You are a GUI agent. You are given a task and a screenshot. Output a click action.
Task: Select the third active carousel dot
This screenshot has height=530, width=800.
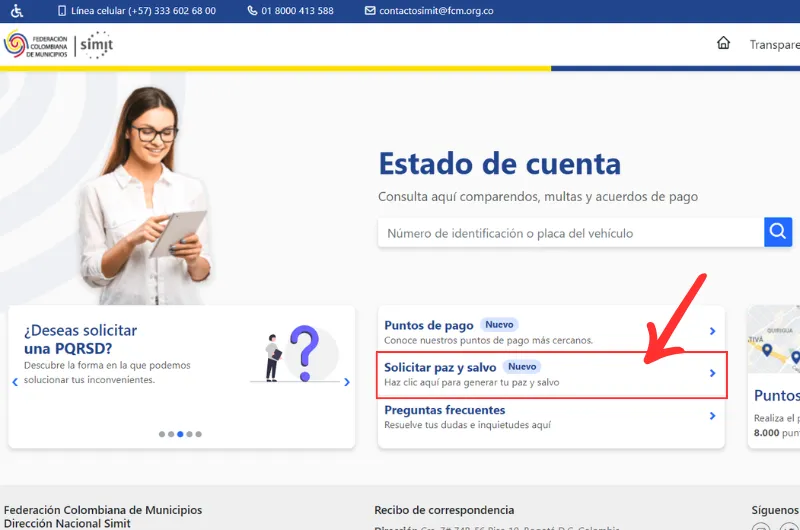tap(180, 434)
